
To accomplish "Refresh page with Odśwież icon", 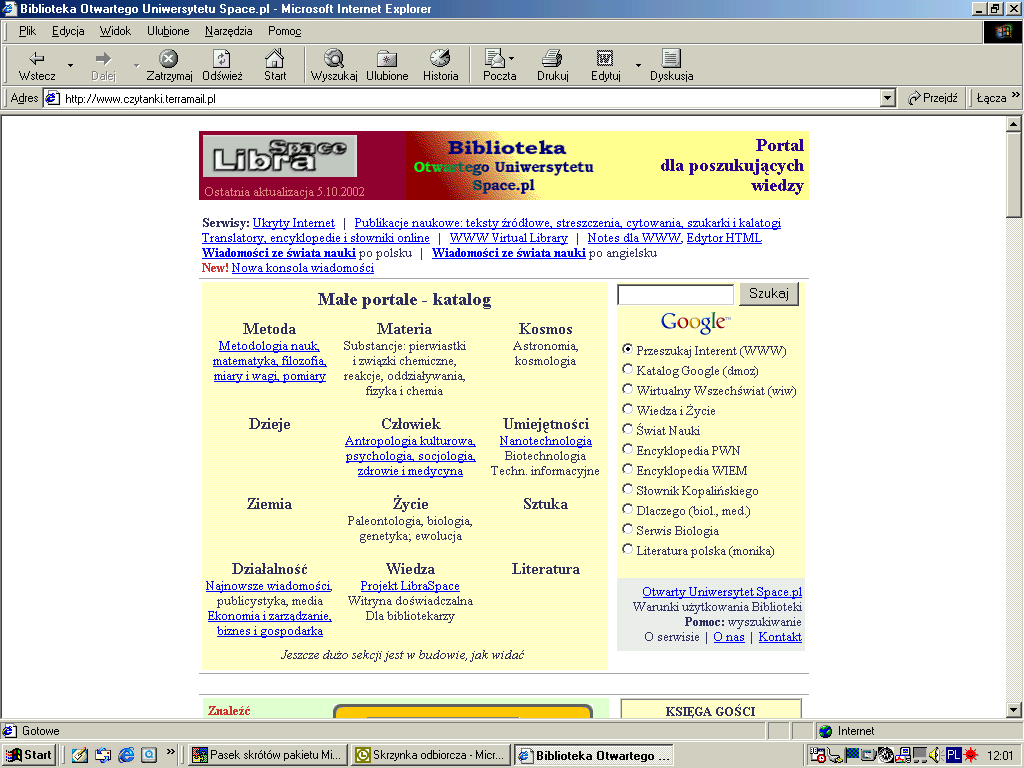I will [x=222, y=59].
